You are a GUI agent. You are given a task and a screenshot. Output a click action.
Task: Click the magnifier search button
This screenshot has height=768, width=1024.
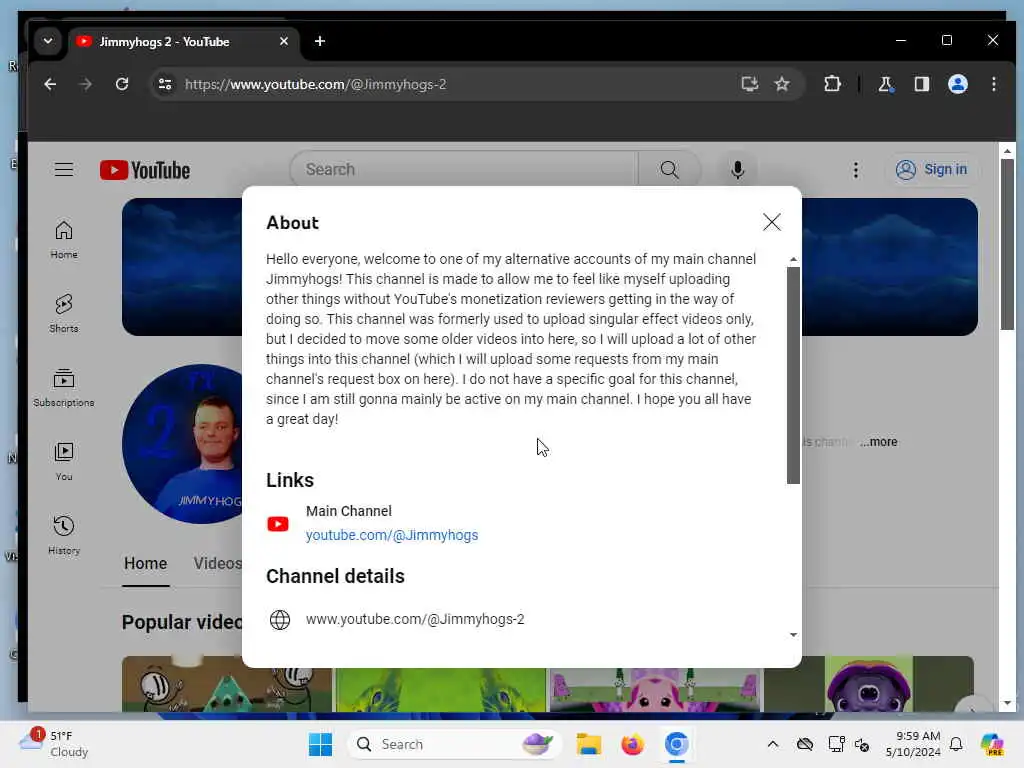(x=669, y=170)
